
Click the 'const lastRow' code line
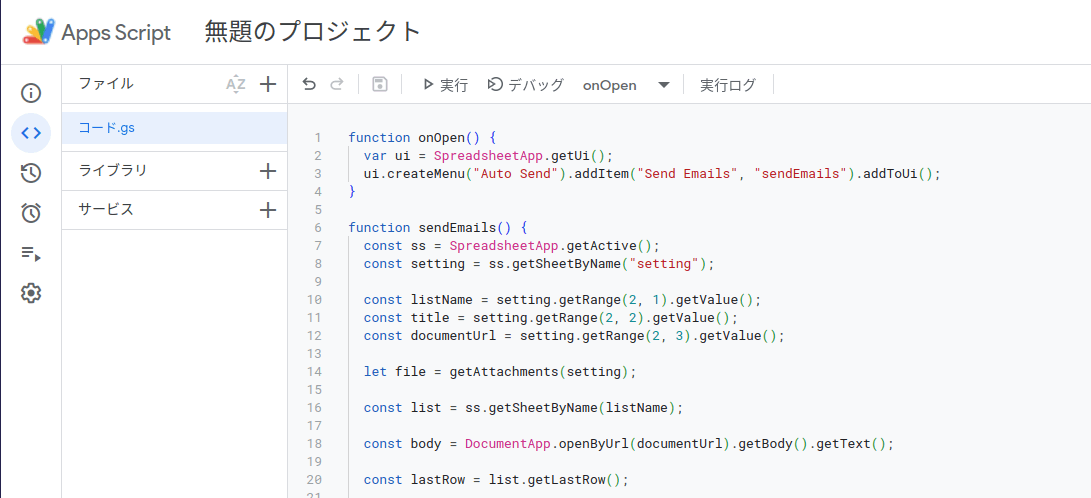pos(496,480)
